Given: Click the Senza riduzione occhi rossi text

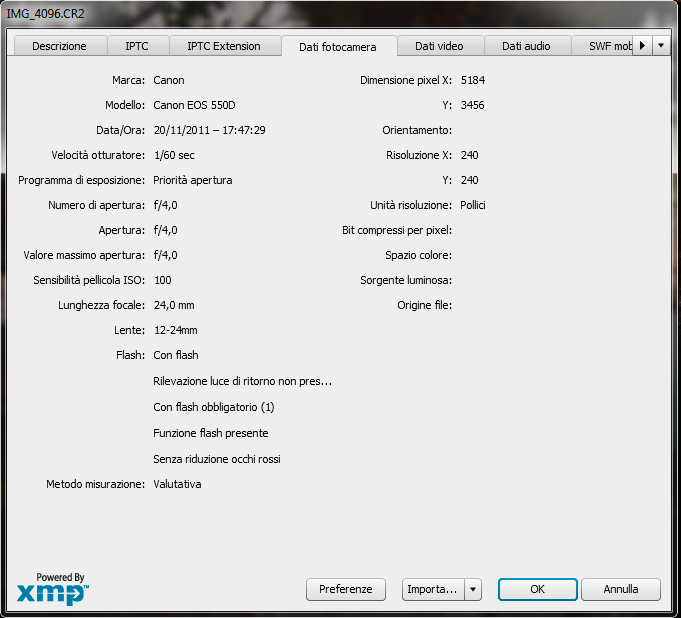Looking at the screenshot, I should pos(217,459).
